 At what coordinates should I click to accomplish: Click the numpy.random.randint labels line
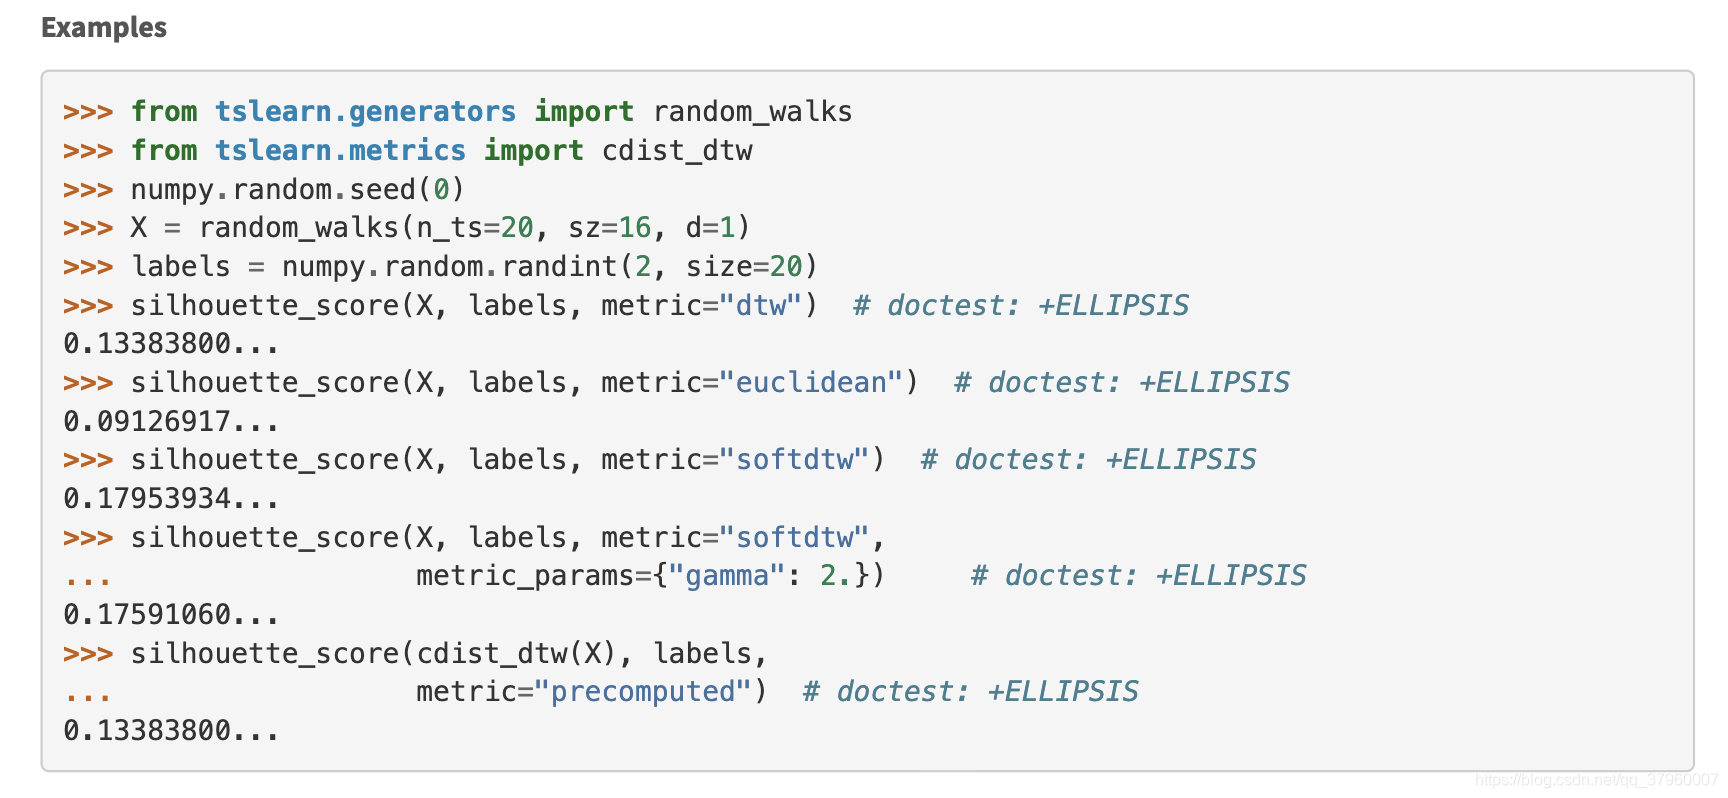pos(475,266)
